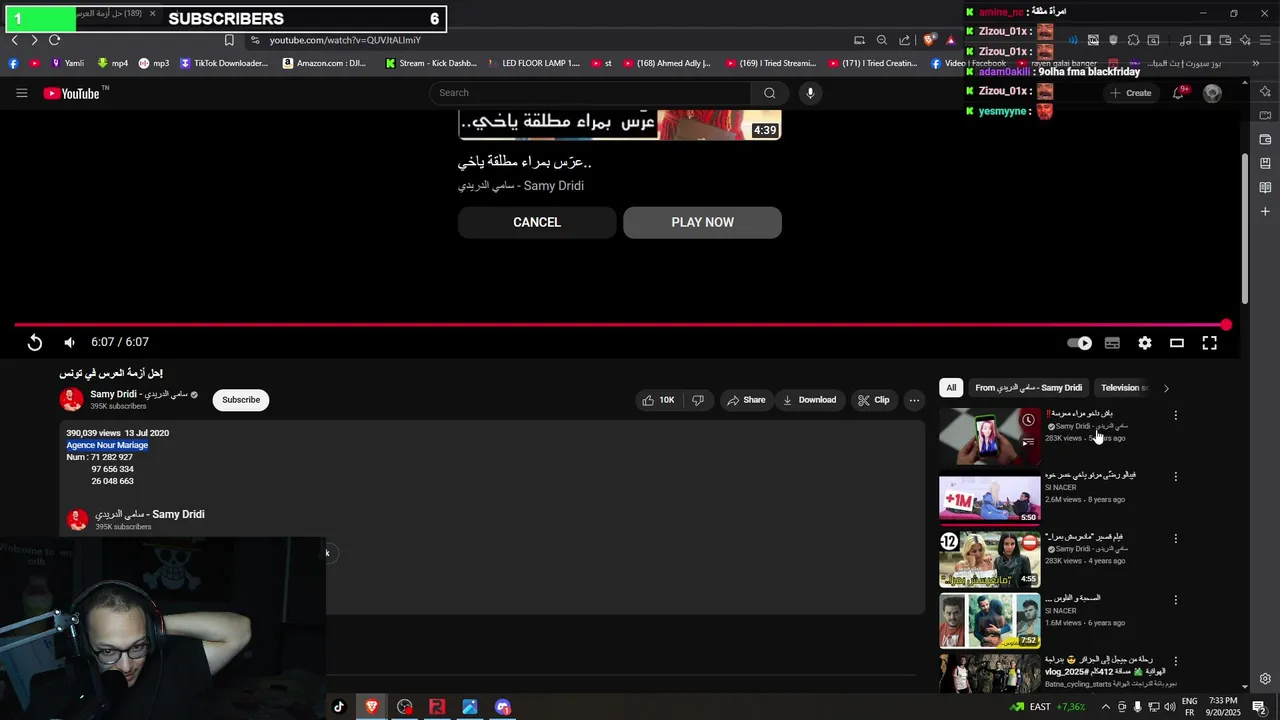Reload the page
The height and width of the screenshot is (720, 1280).
54,40
